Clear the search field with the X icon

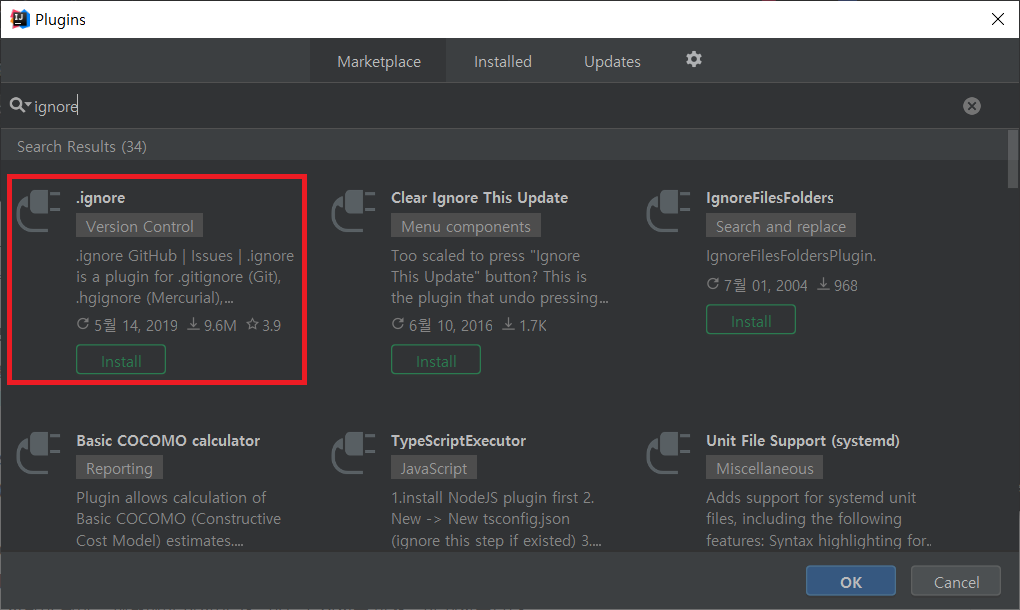tap(971, 106)
